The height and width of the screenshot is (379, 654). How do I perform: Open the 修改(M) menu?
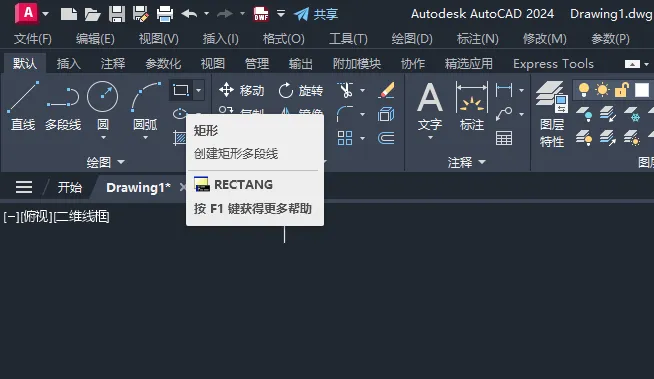pyautogui.click(x=545, y=39)
